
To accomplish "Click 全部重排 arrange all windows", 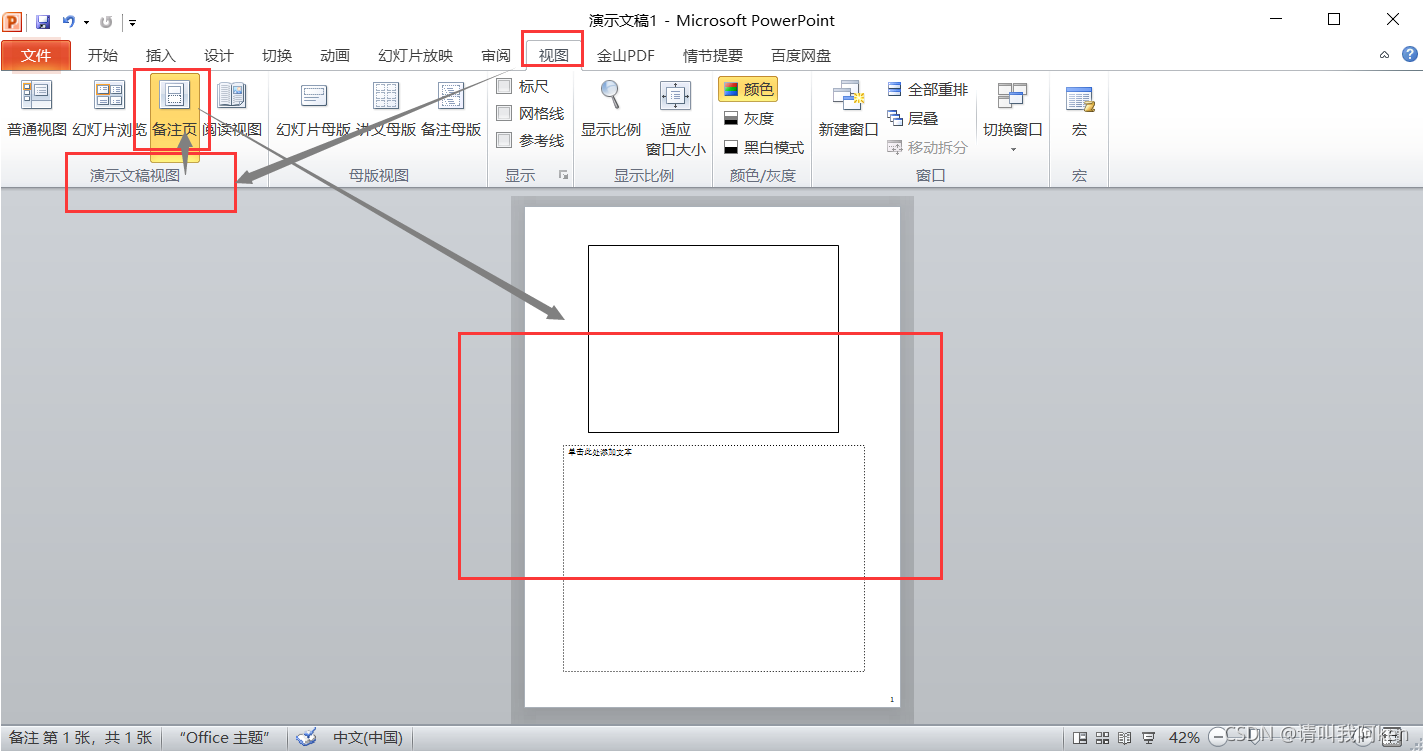I will 928,90.
